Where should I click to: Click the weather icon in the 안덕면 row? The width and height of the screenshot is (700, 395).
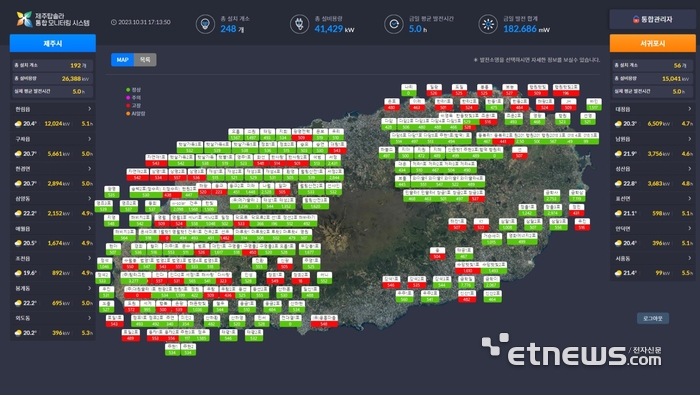coord(618,243)
